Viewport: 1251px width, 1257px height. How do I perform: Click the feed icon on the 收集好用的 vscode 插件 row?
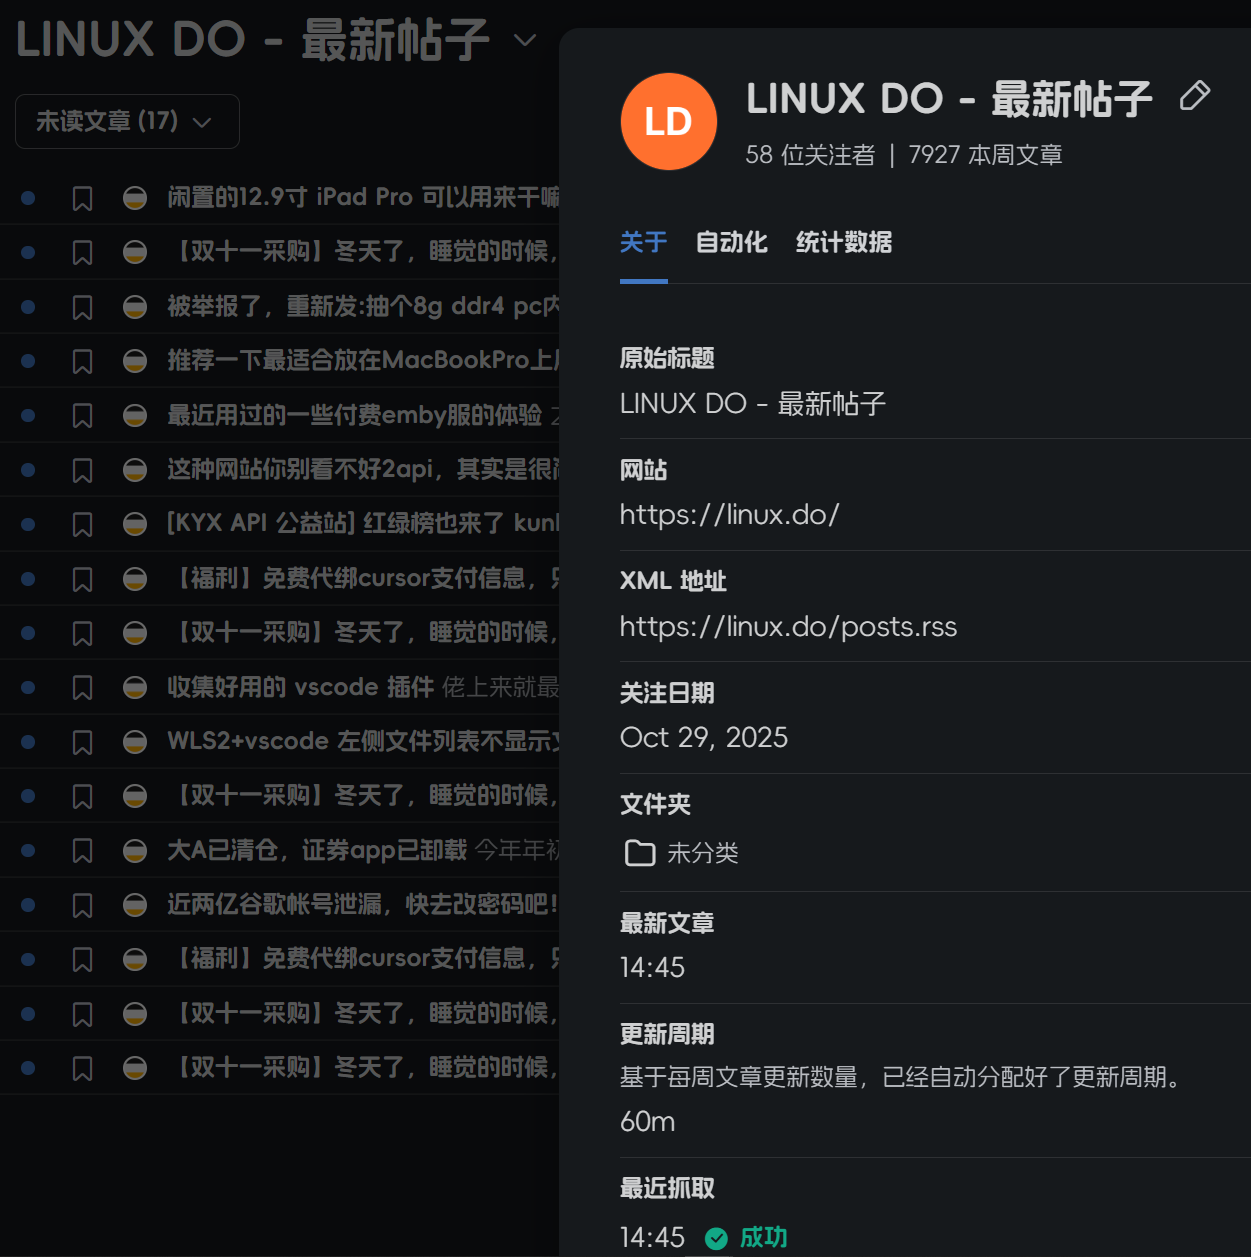tap(135, 688)
